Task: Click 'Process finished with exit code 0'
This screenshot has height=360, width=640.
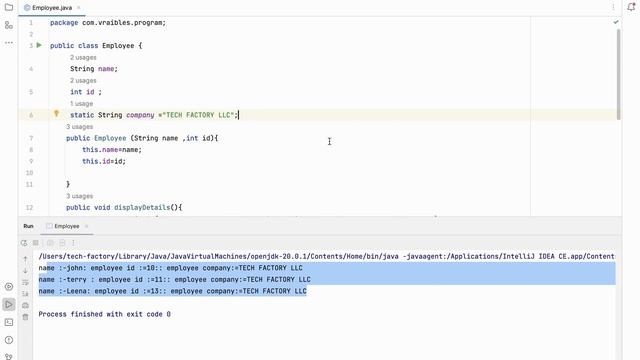Action: click(104, 314)
